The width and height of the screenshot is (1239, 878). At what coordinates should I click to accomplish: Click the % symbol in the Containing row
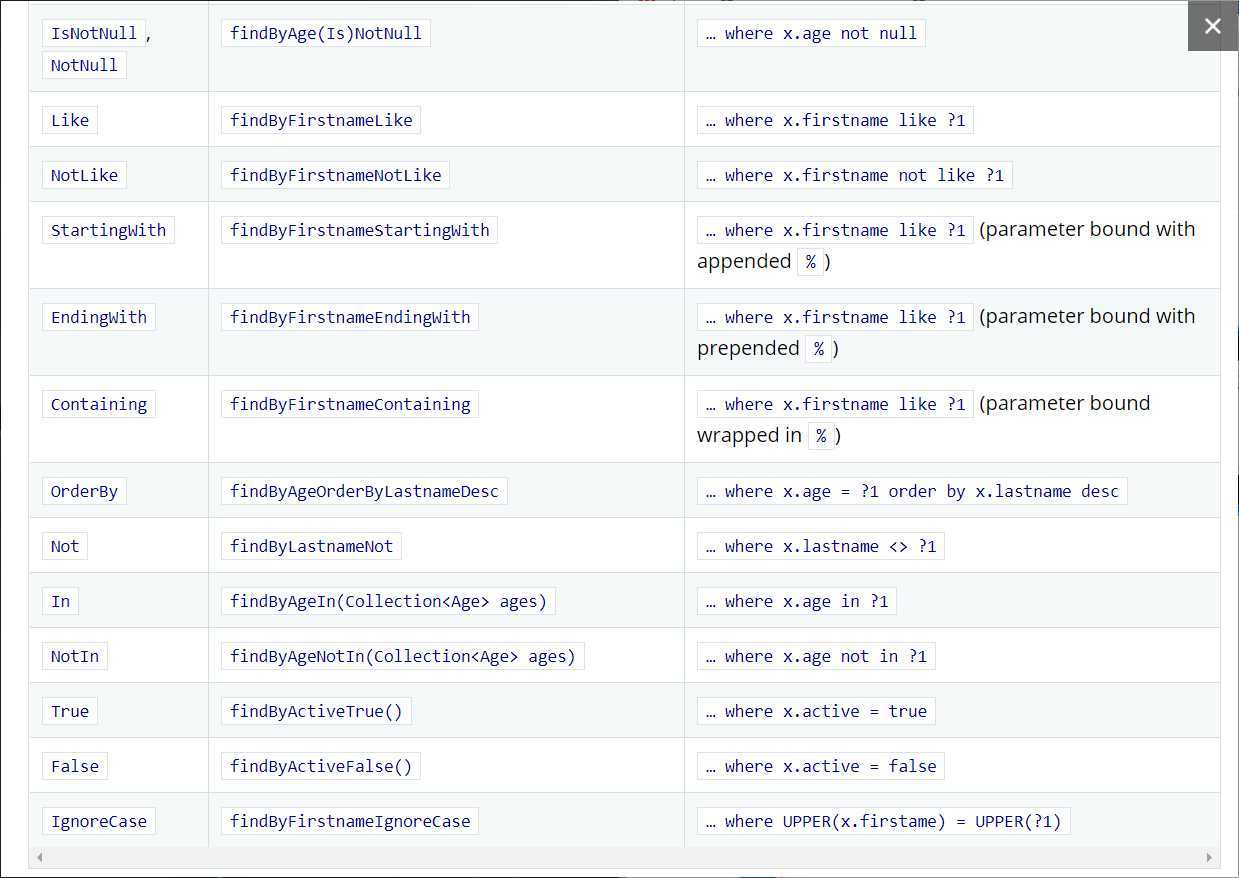point(821,436)
